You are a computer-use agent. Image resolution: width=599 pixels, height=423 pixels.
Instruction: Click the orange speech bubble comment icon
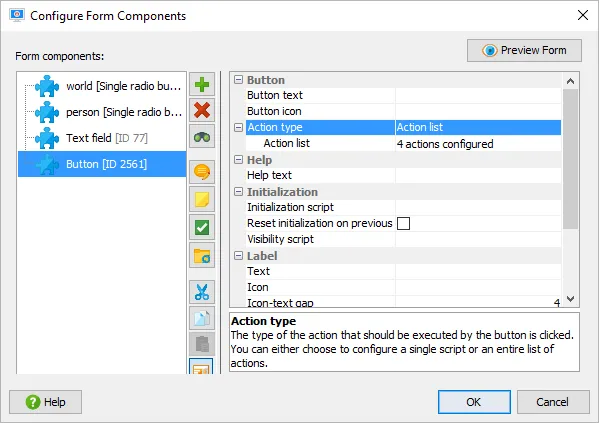pos(202,172)
